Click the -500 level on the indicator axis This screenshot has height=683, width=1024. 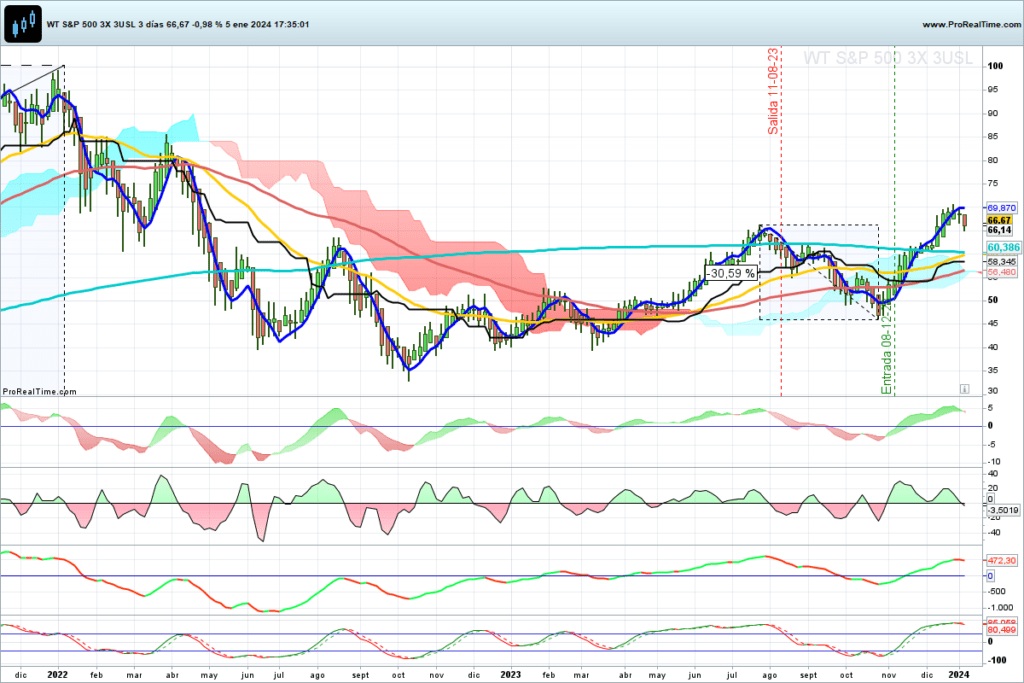point(996,592)
